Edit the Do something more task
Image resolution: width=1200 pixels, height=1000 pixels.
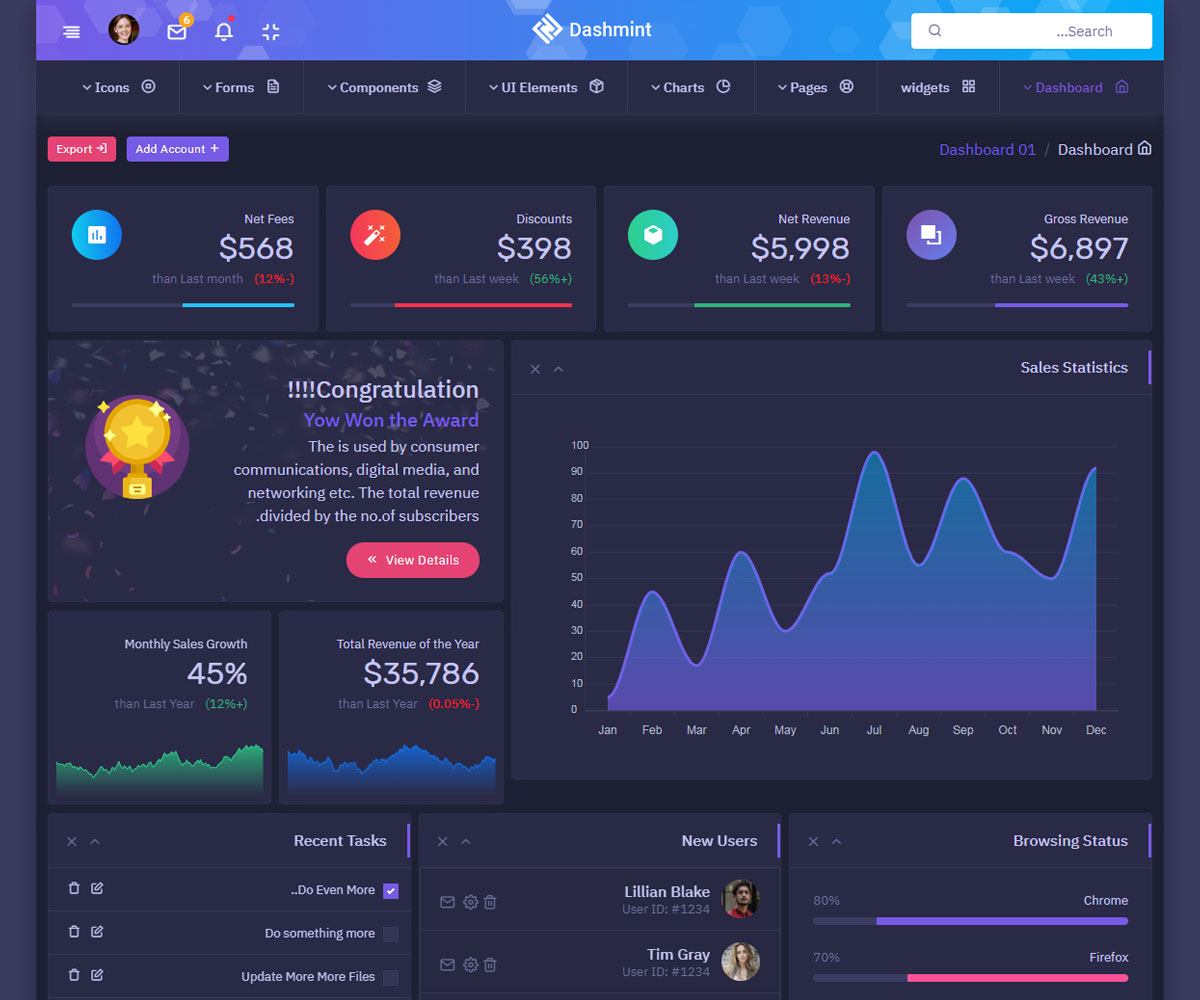click(x=97, y=931)
